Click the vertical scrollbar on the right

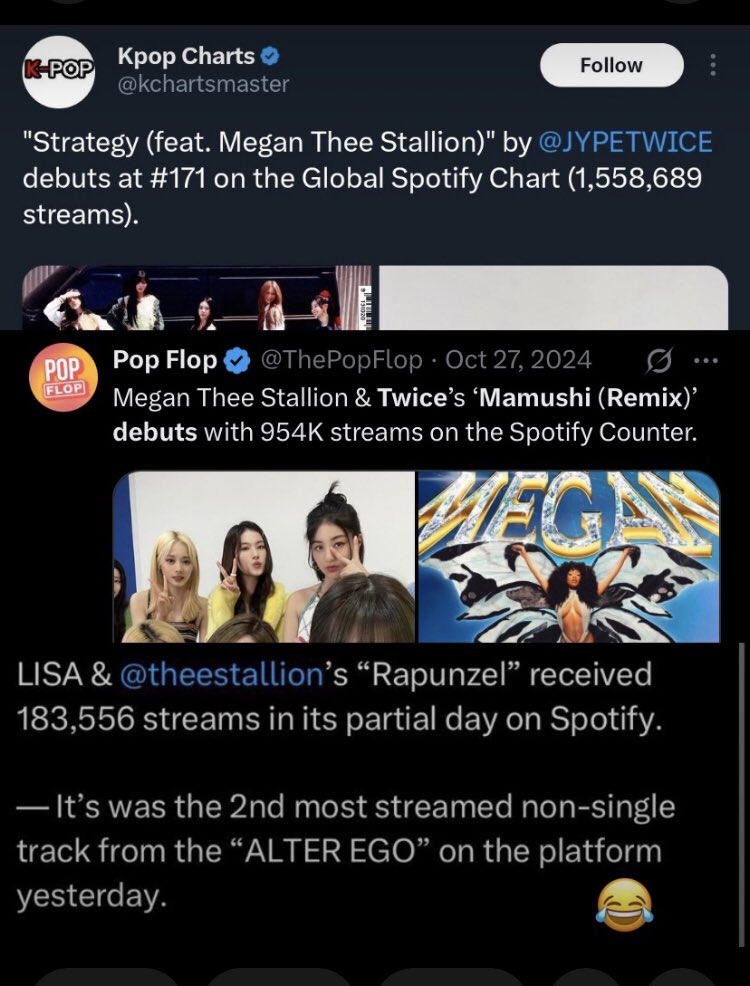pyautogui.click(x=742, y=794)
